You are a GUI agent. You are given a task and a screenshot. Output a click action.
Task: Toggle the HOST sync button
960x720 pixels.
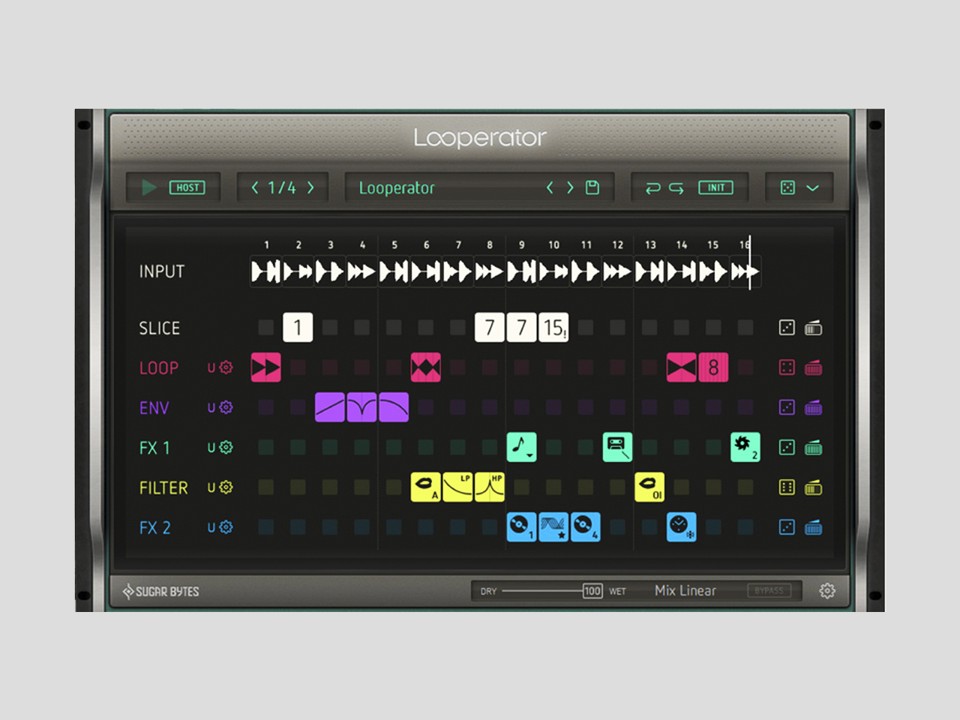pyautogui.click(x=187, y=187)
